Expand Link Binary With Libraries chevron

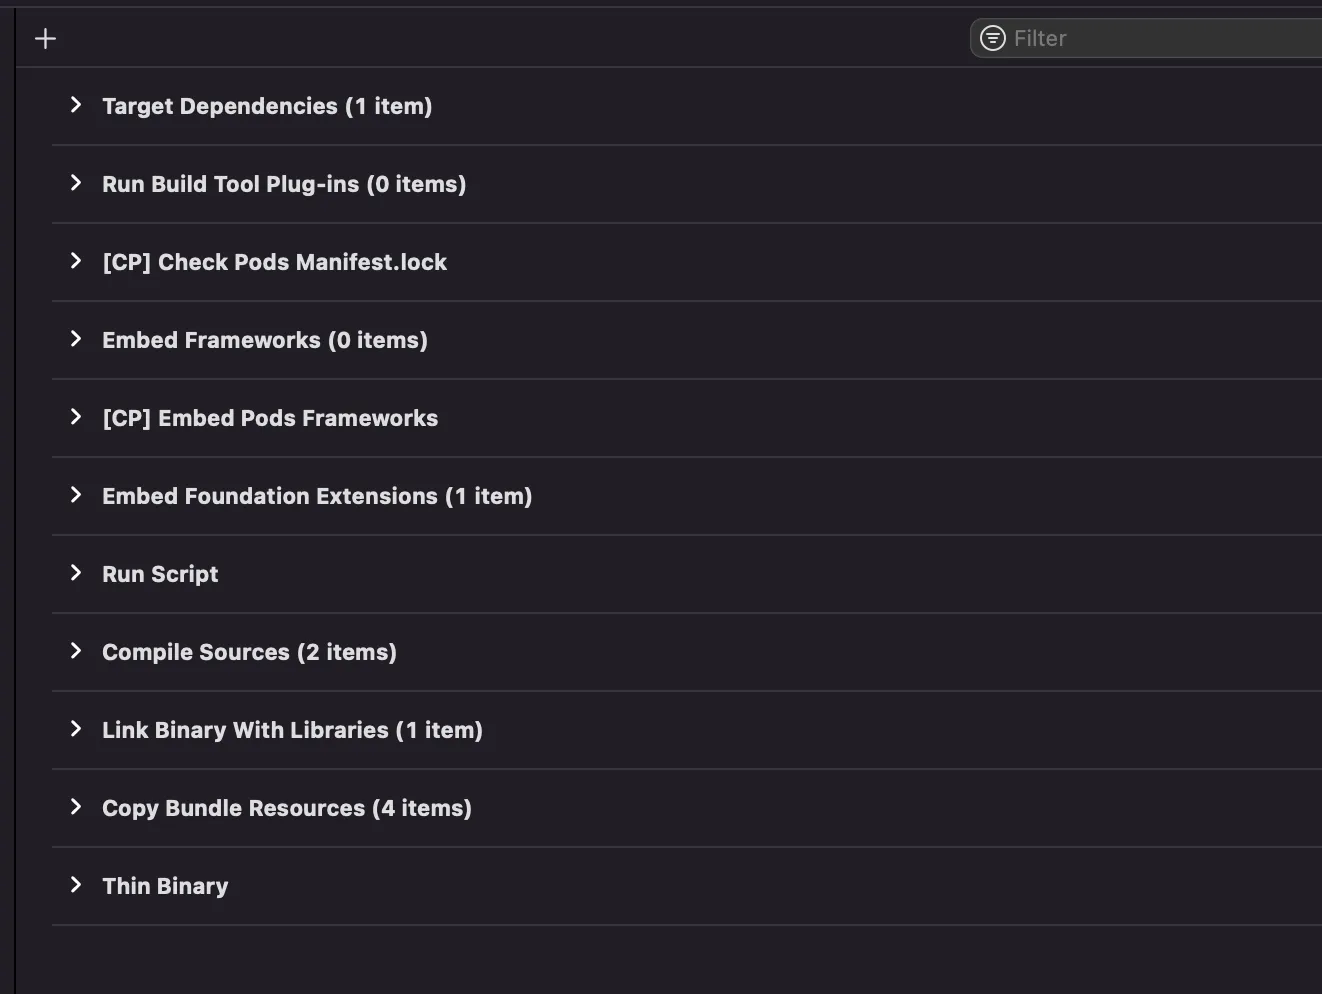click(x=76, y=729)
